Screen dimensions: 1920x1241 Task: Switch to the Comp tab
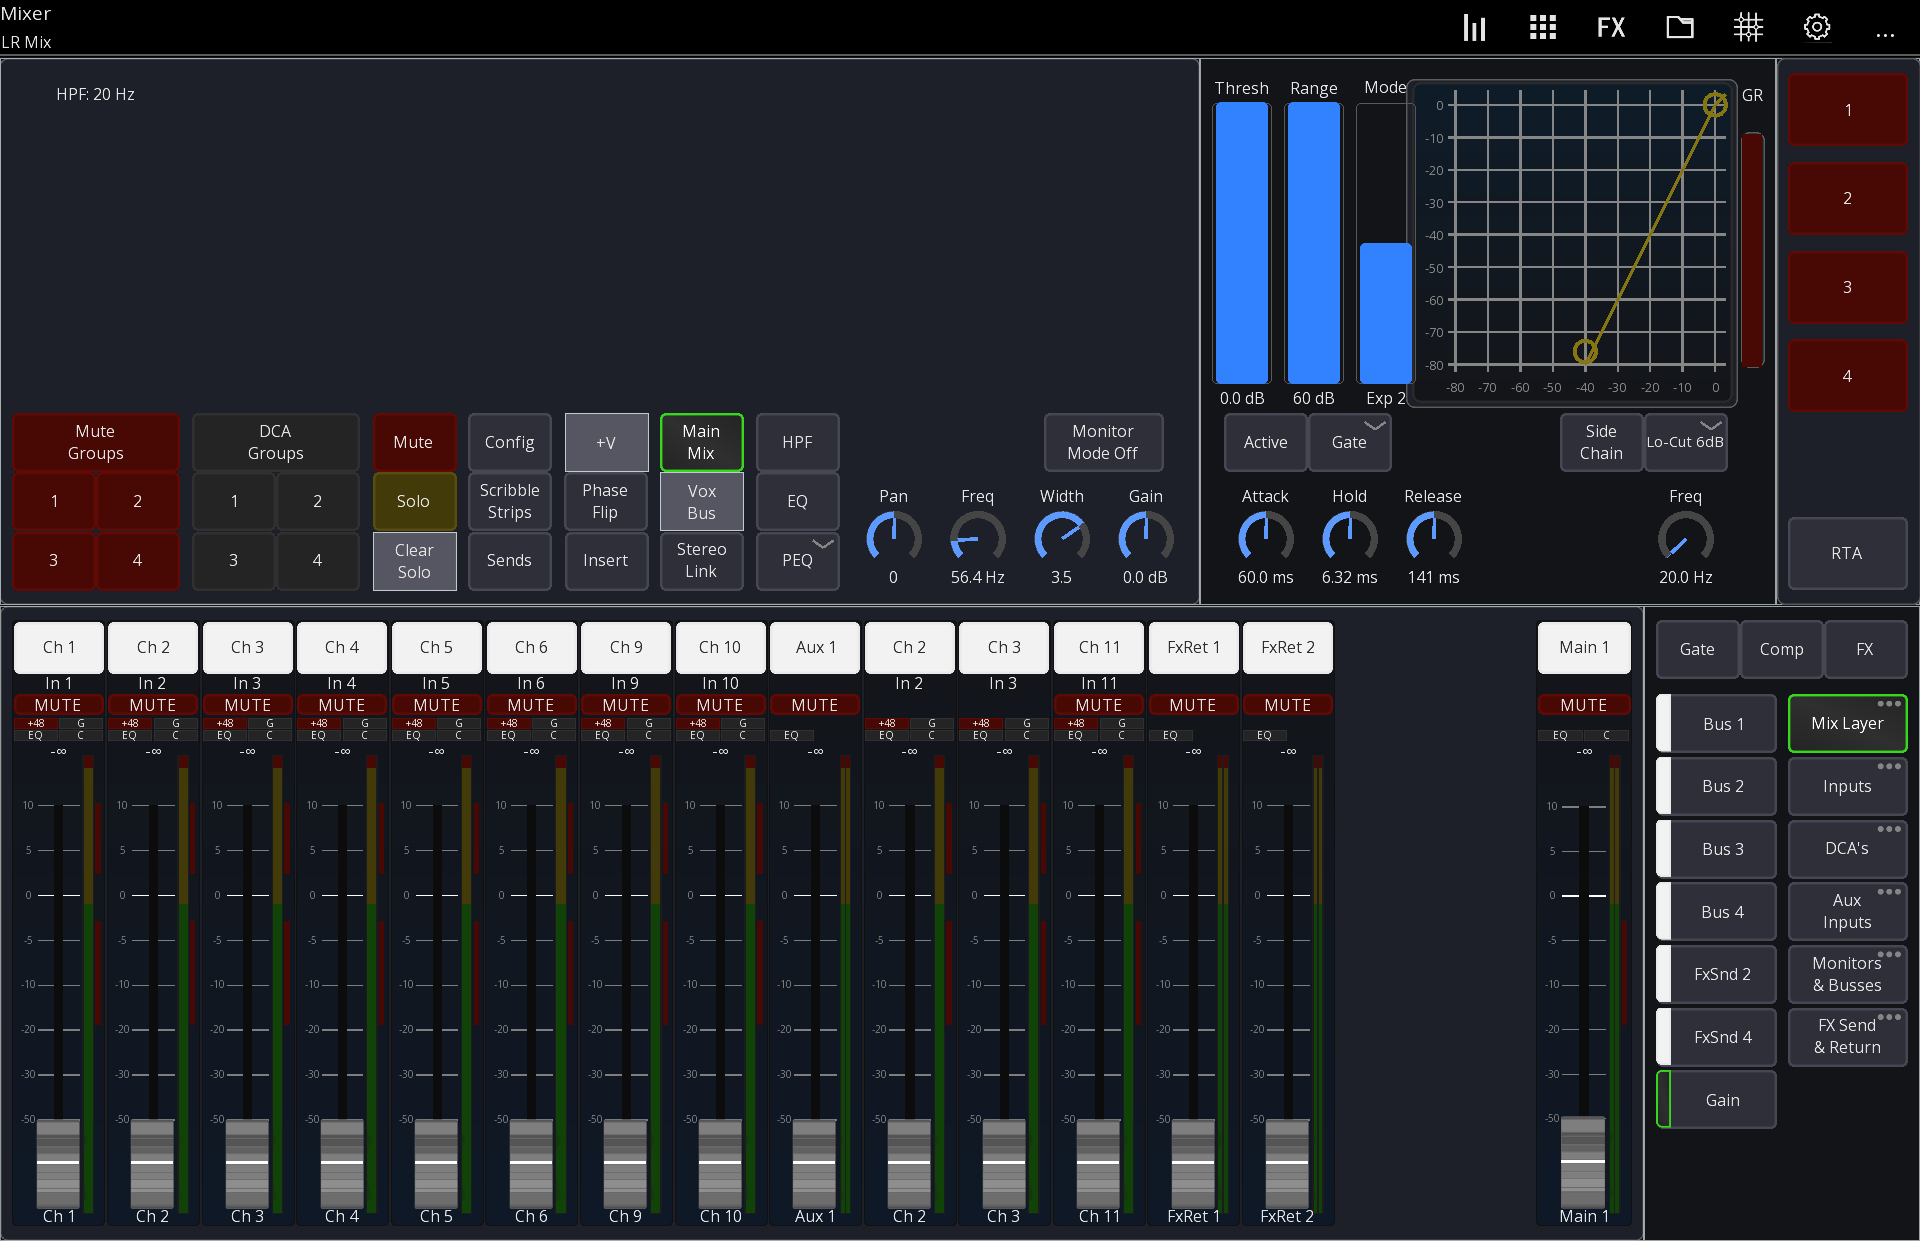1781,649
